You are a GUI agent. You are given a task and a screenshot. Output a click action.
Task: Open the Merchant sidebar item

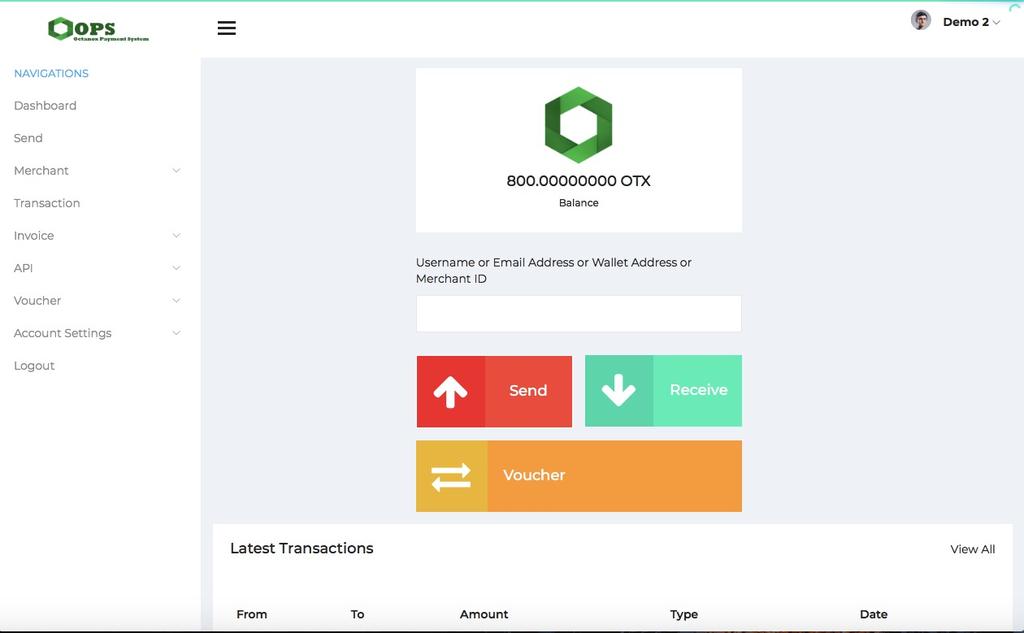[x=41, y=170]
